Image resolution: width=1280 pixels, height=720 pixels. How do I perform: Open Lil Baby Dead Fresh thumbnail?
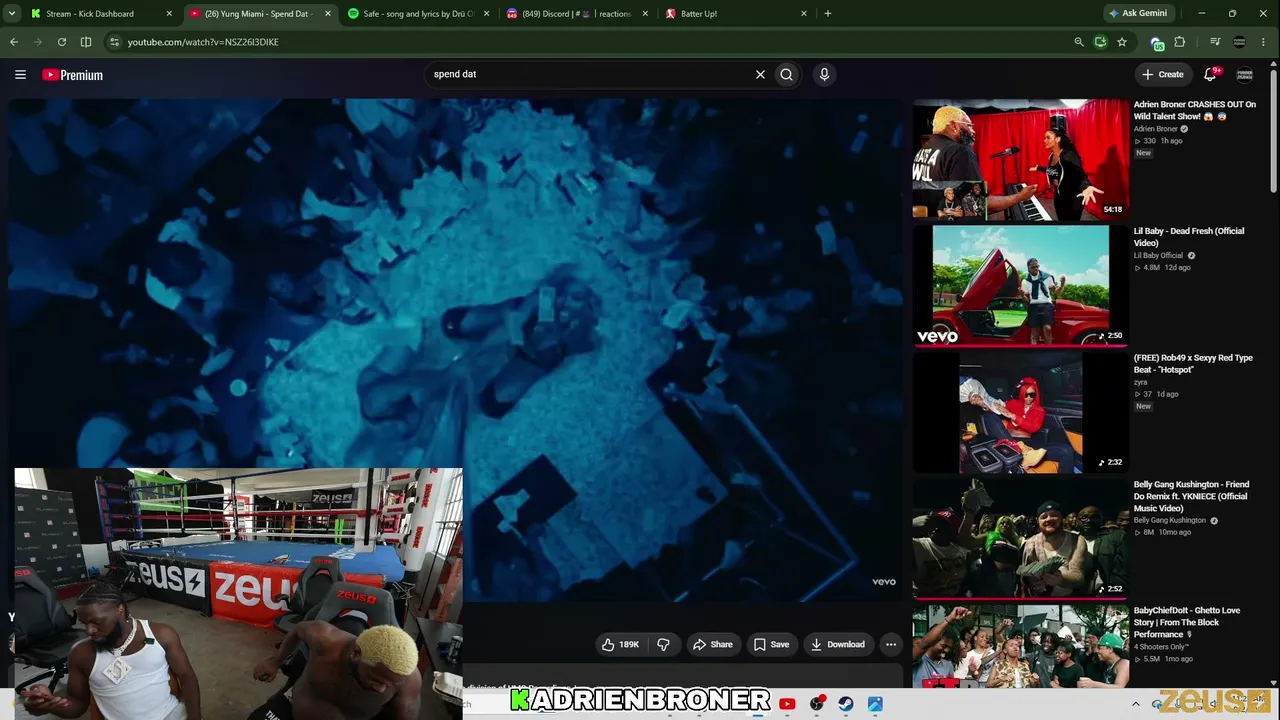[1020, 285]
